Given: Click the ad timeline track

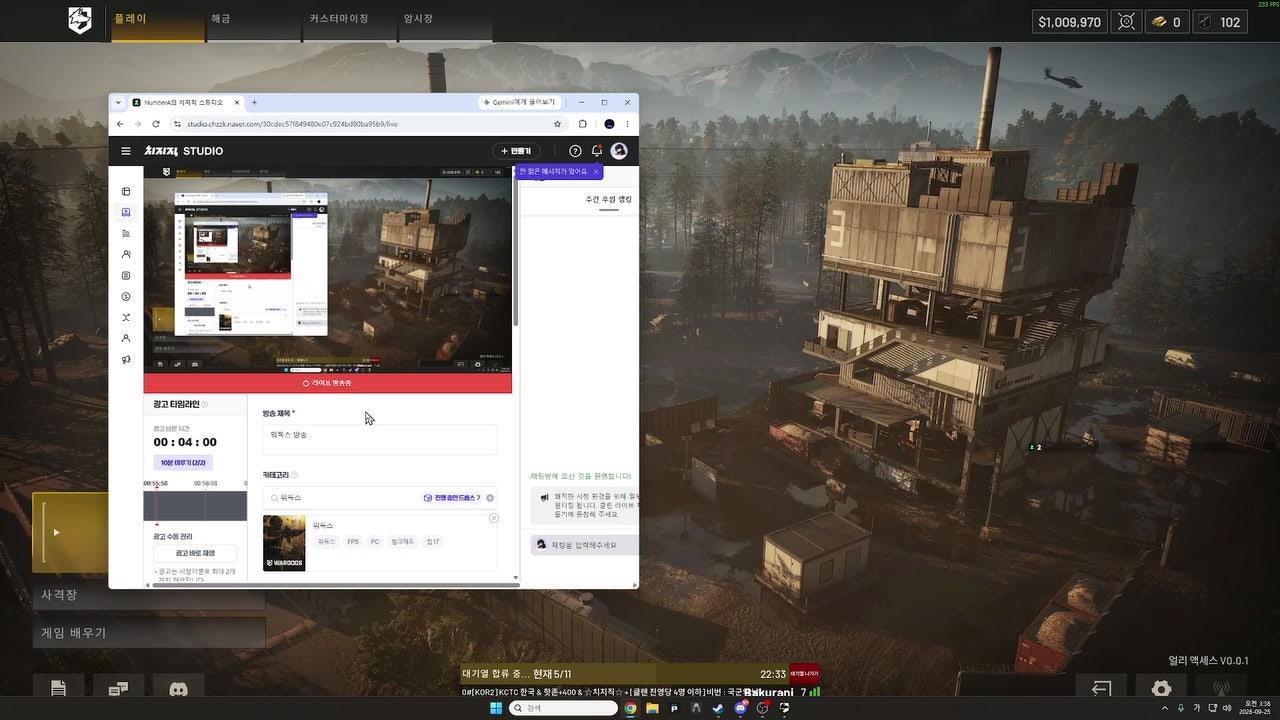Looking at the screenshot, I should (x=195, y=506).
